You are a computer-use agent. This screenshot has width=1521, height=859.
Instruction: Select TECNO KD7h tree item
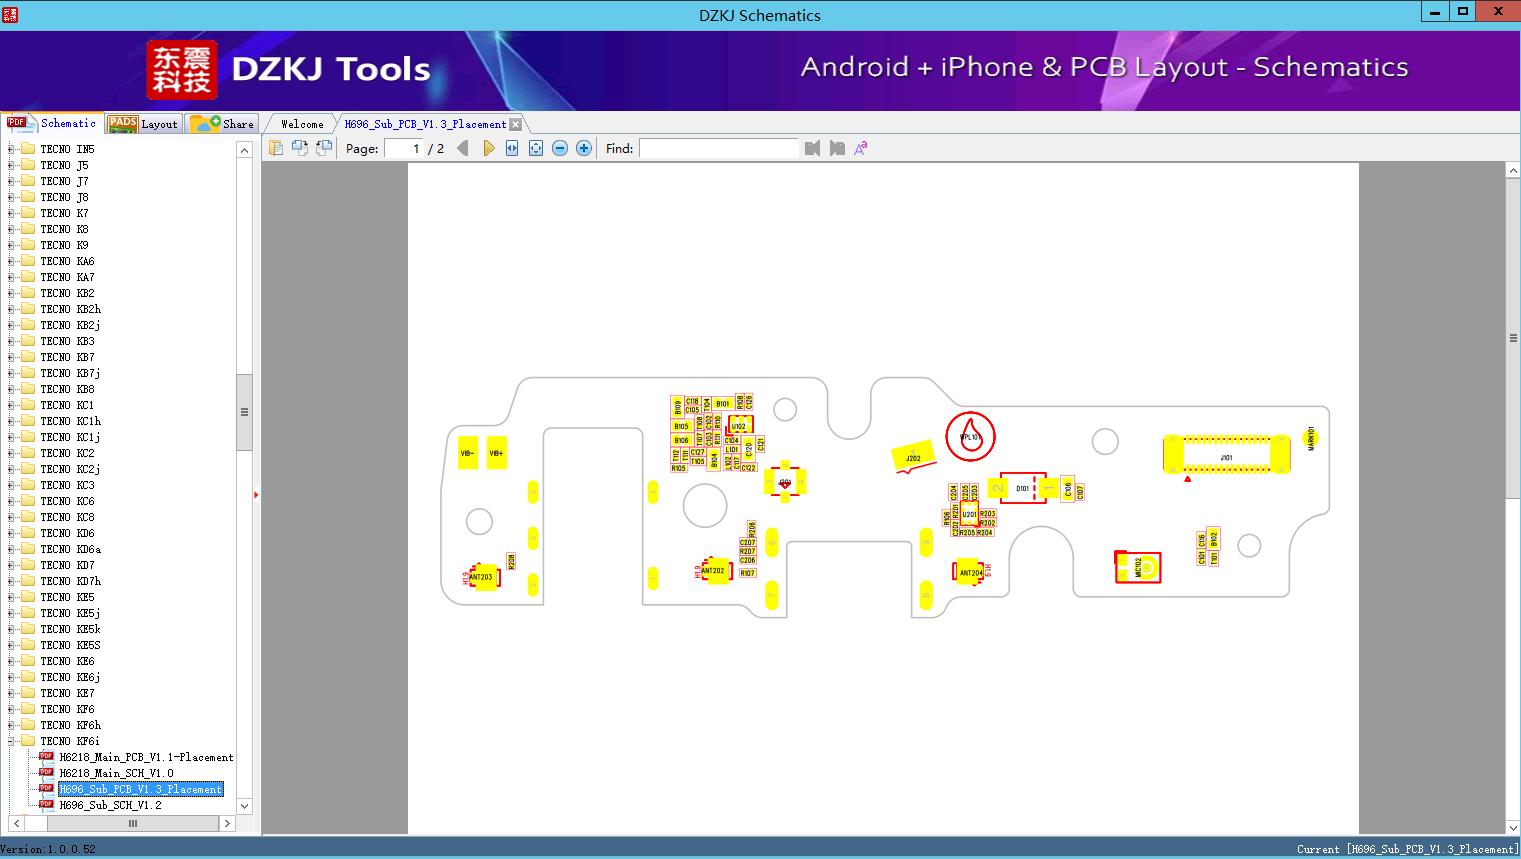click(x=70, y=581)
